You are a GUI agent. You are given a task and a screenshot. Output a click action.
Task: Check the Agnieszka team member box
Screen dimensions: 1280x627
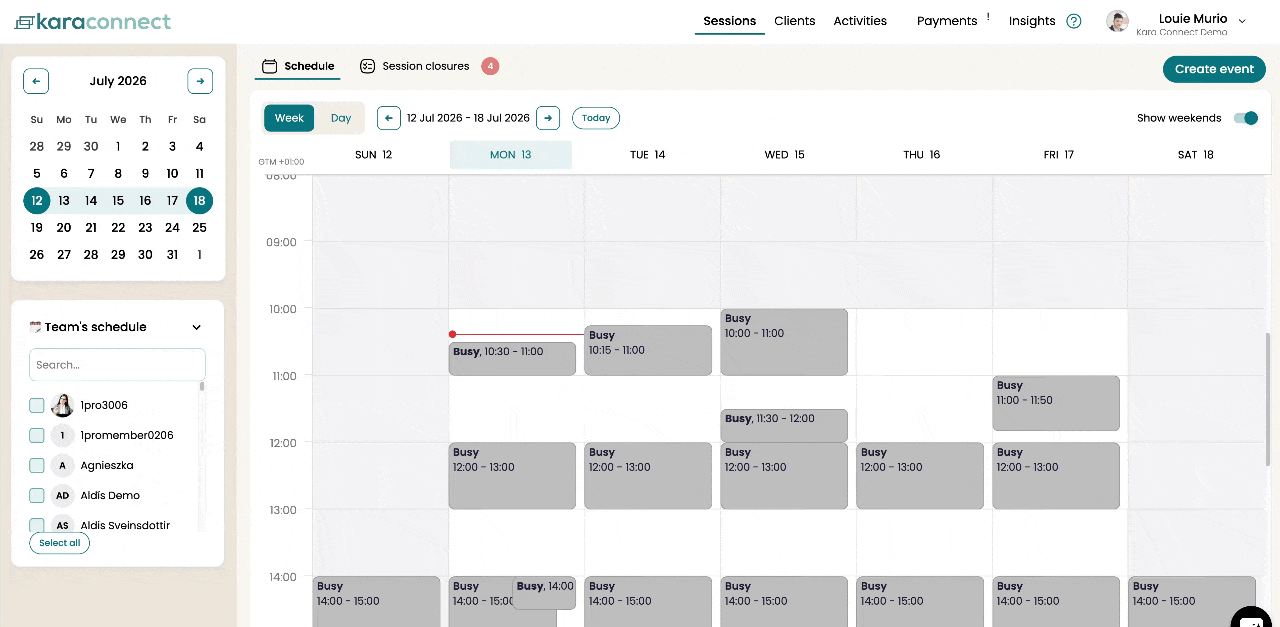(x=37, y=465)
